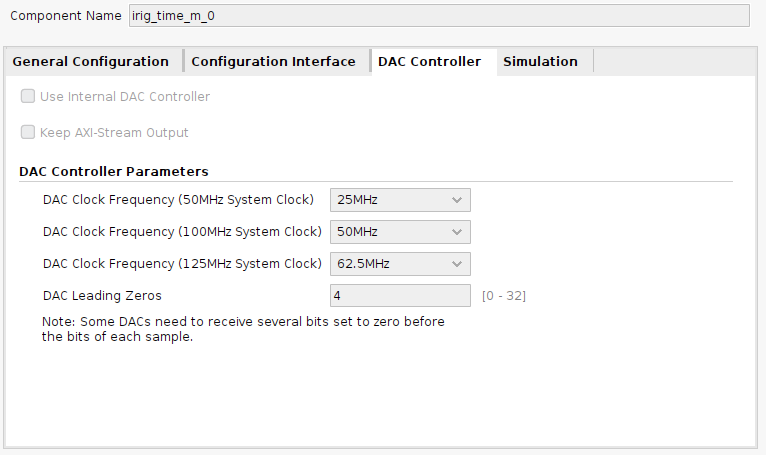766x455 pixels.
Task: Click the Component Name label
Action: point(66,16)
